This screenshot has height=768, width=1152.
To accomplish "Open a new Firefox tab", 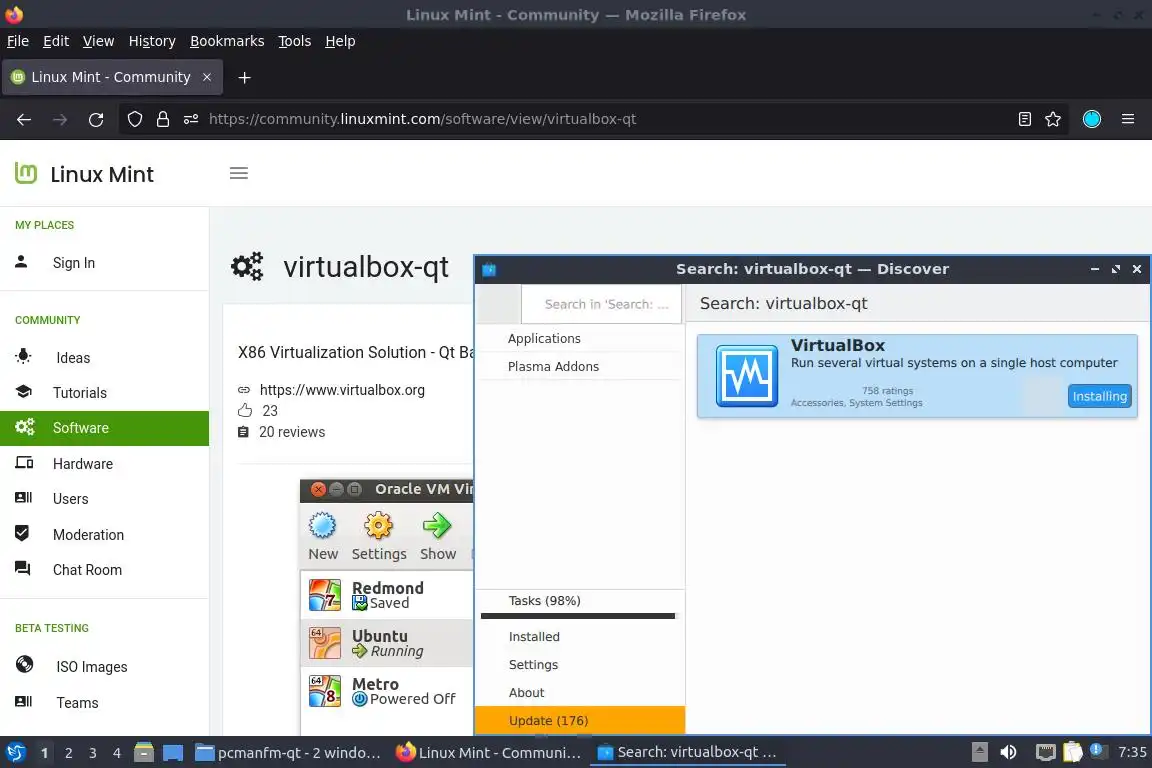I will pyautogui.click(x=245, y=77).
